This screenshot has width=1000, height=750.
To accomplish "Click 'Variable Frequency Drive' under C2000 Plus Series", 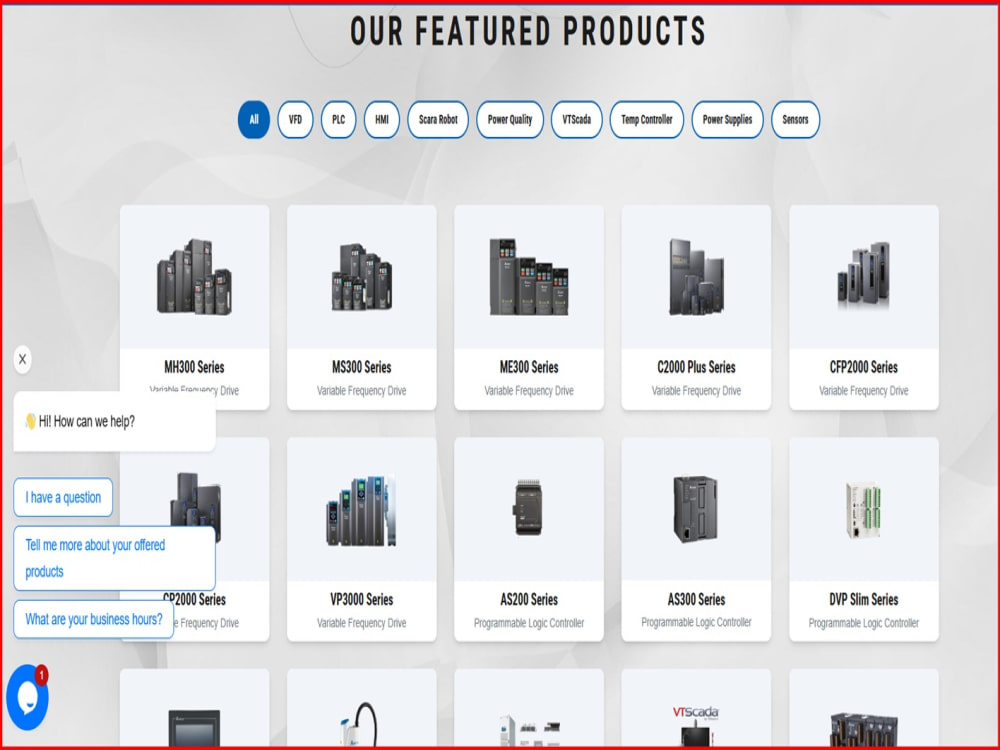I will pos(696,391).
